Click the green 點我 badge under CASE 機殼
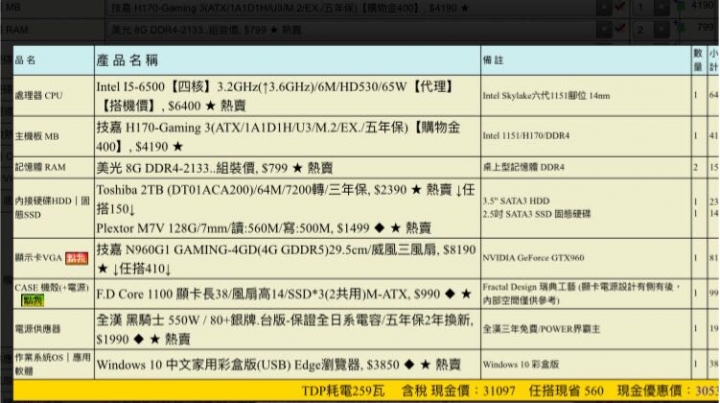The image size is (720, 403). tap(33, 301)
